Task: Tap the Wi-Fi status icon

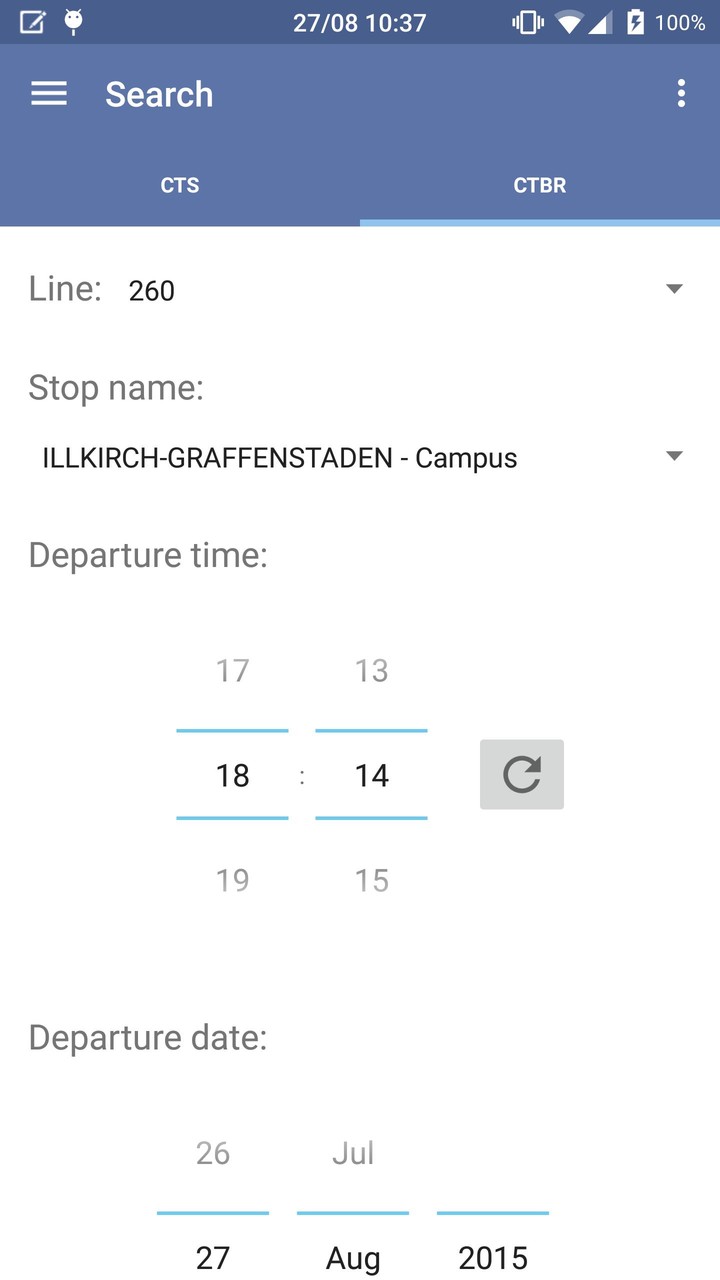Action: click(x=569, y=22)
